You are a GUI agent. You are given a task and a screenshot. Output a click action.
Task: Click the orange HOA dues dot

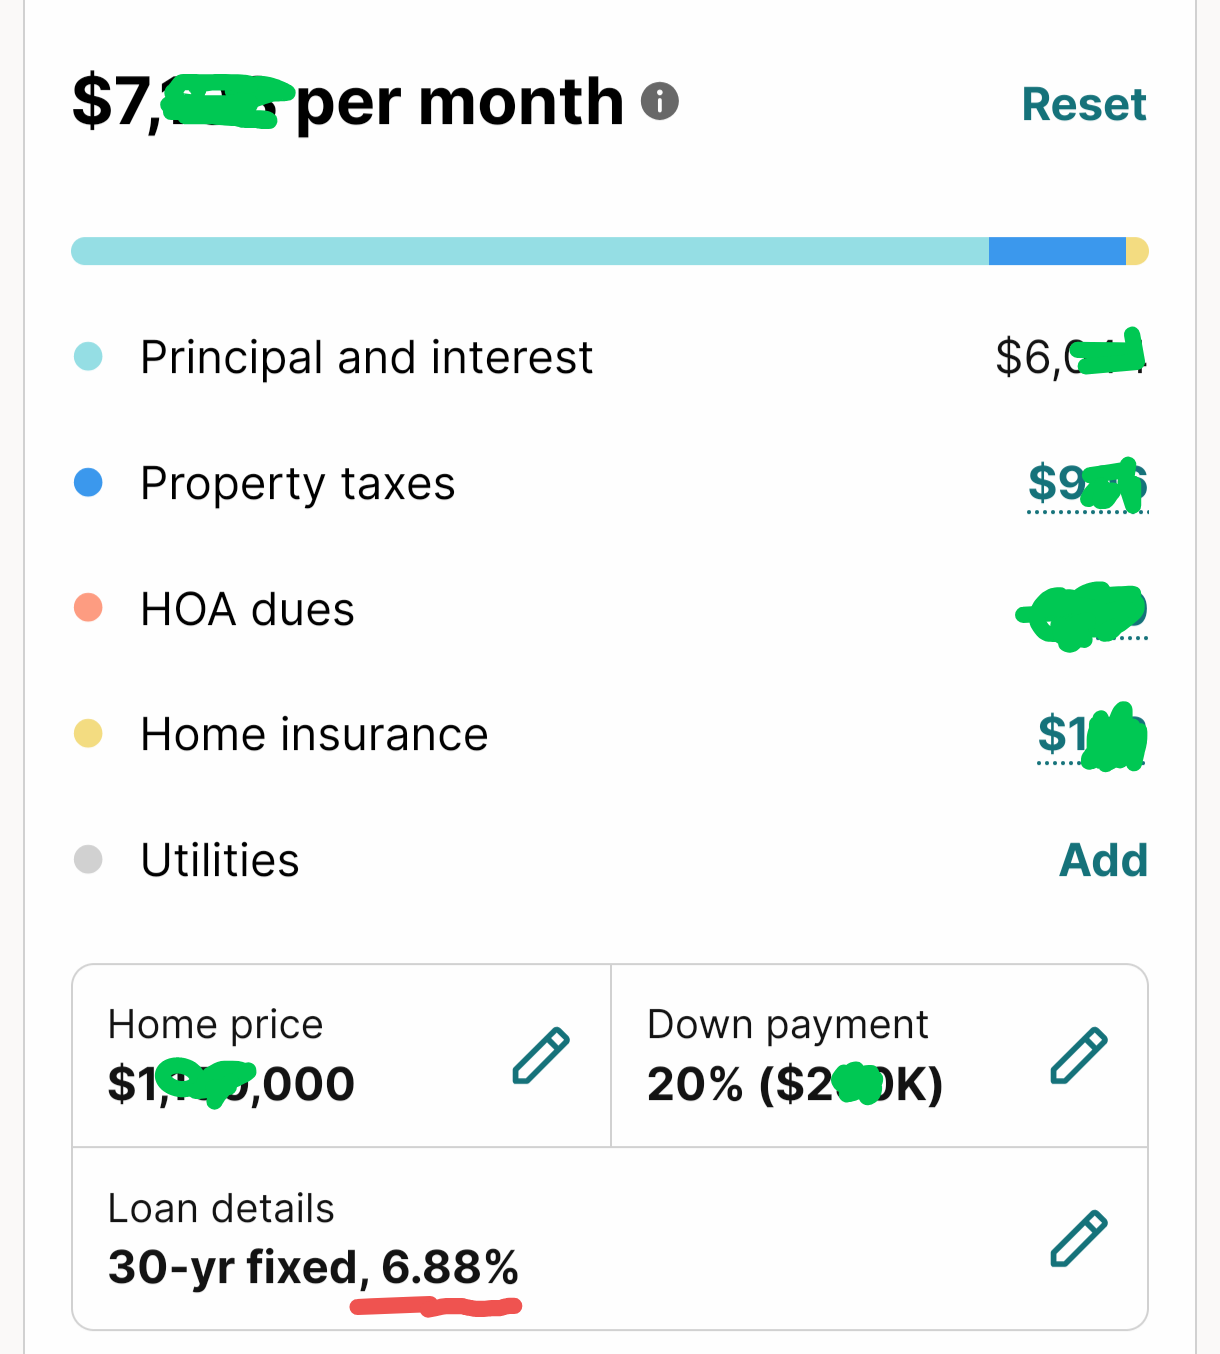click(x=88, y=607)
